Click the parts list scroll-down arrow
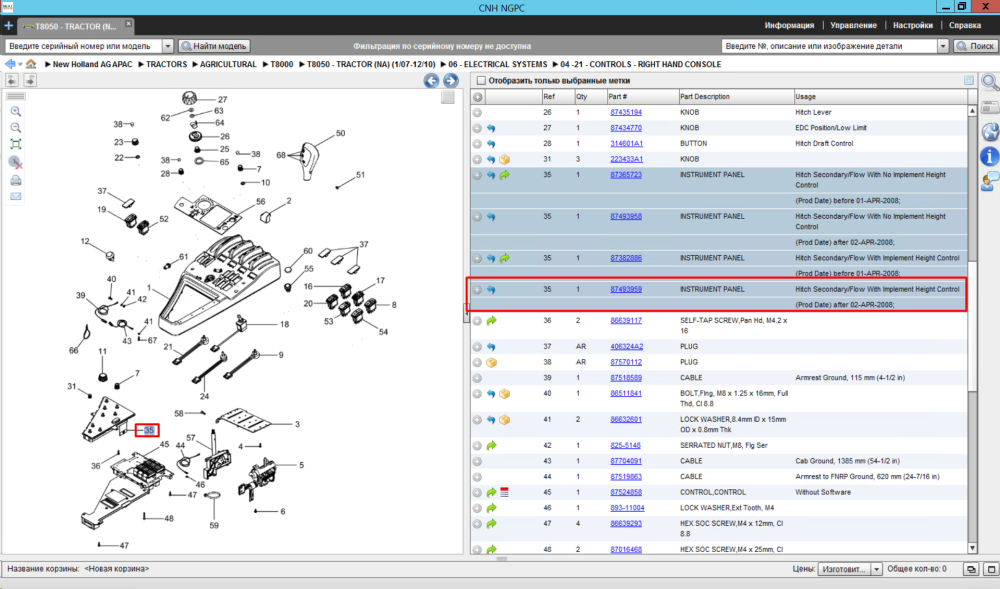 (973, 548)
